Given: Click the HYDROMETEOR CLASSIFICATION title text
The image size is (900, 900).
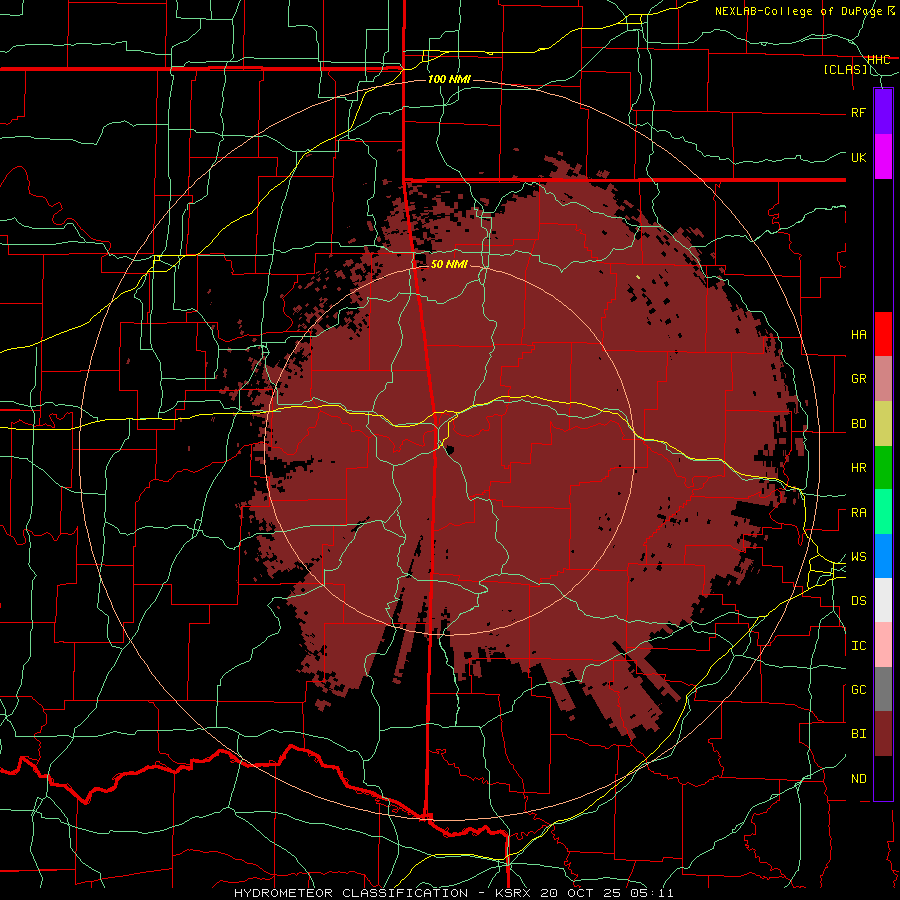Looking at the screenshot, I should [351, 893].
